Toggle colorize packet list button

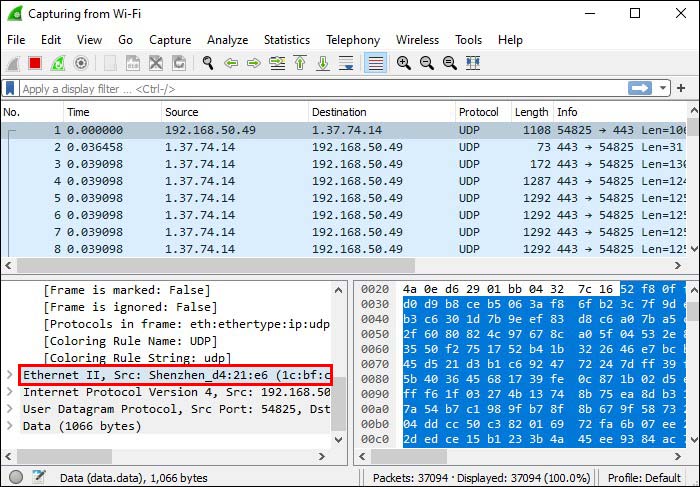[375, 63]
